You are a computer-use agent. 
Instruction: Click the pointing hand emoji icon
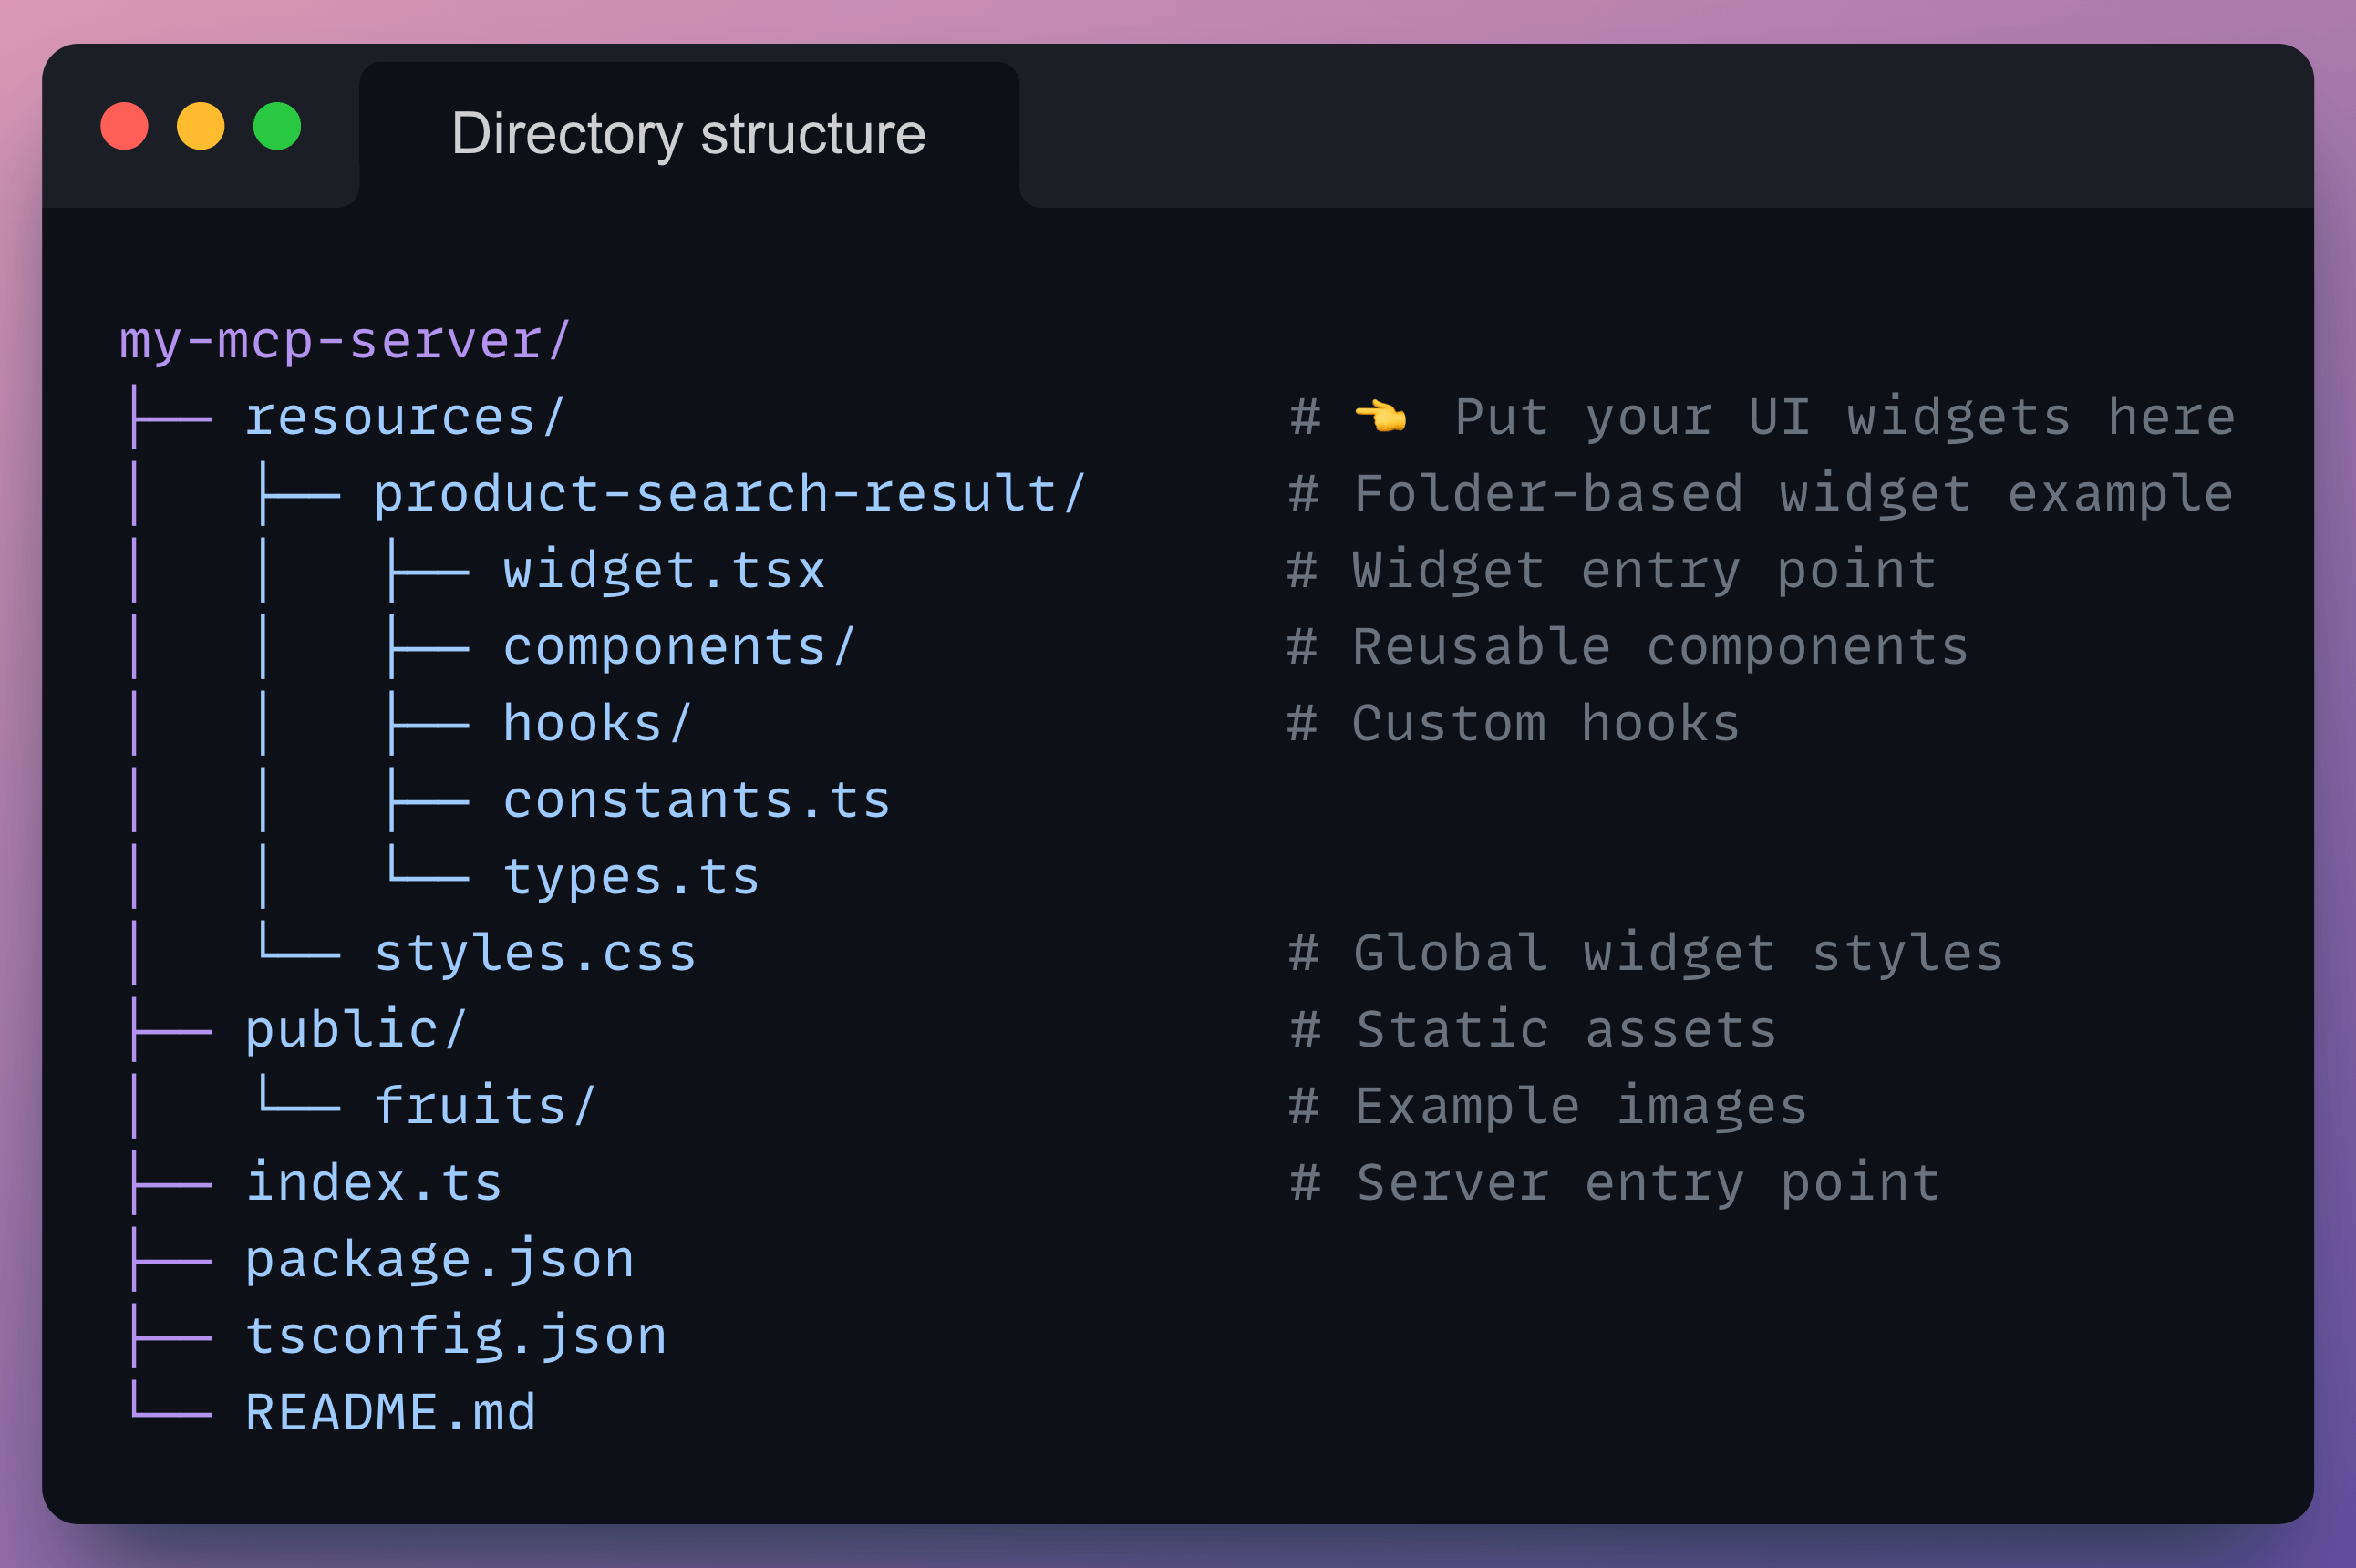(x=1380, y=416)
